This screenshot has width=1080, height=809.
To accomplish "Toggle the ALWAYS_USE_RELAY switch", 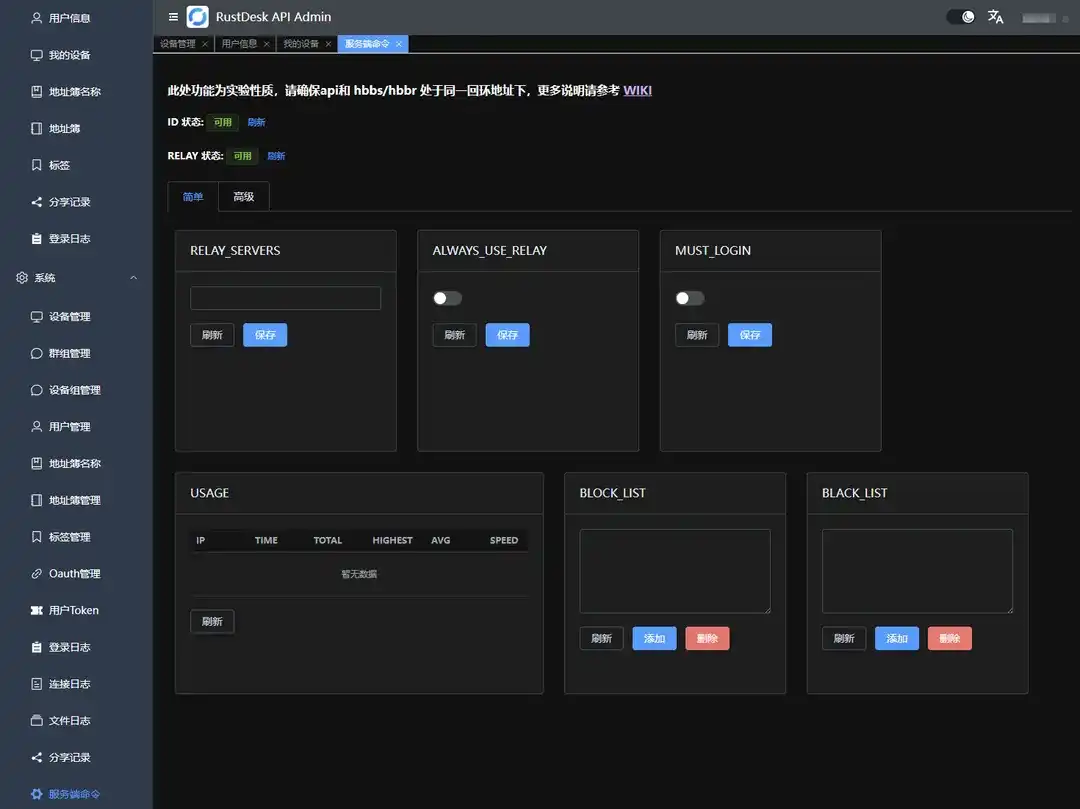I will coord(447,298).
